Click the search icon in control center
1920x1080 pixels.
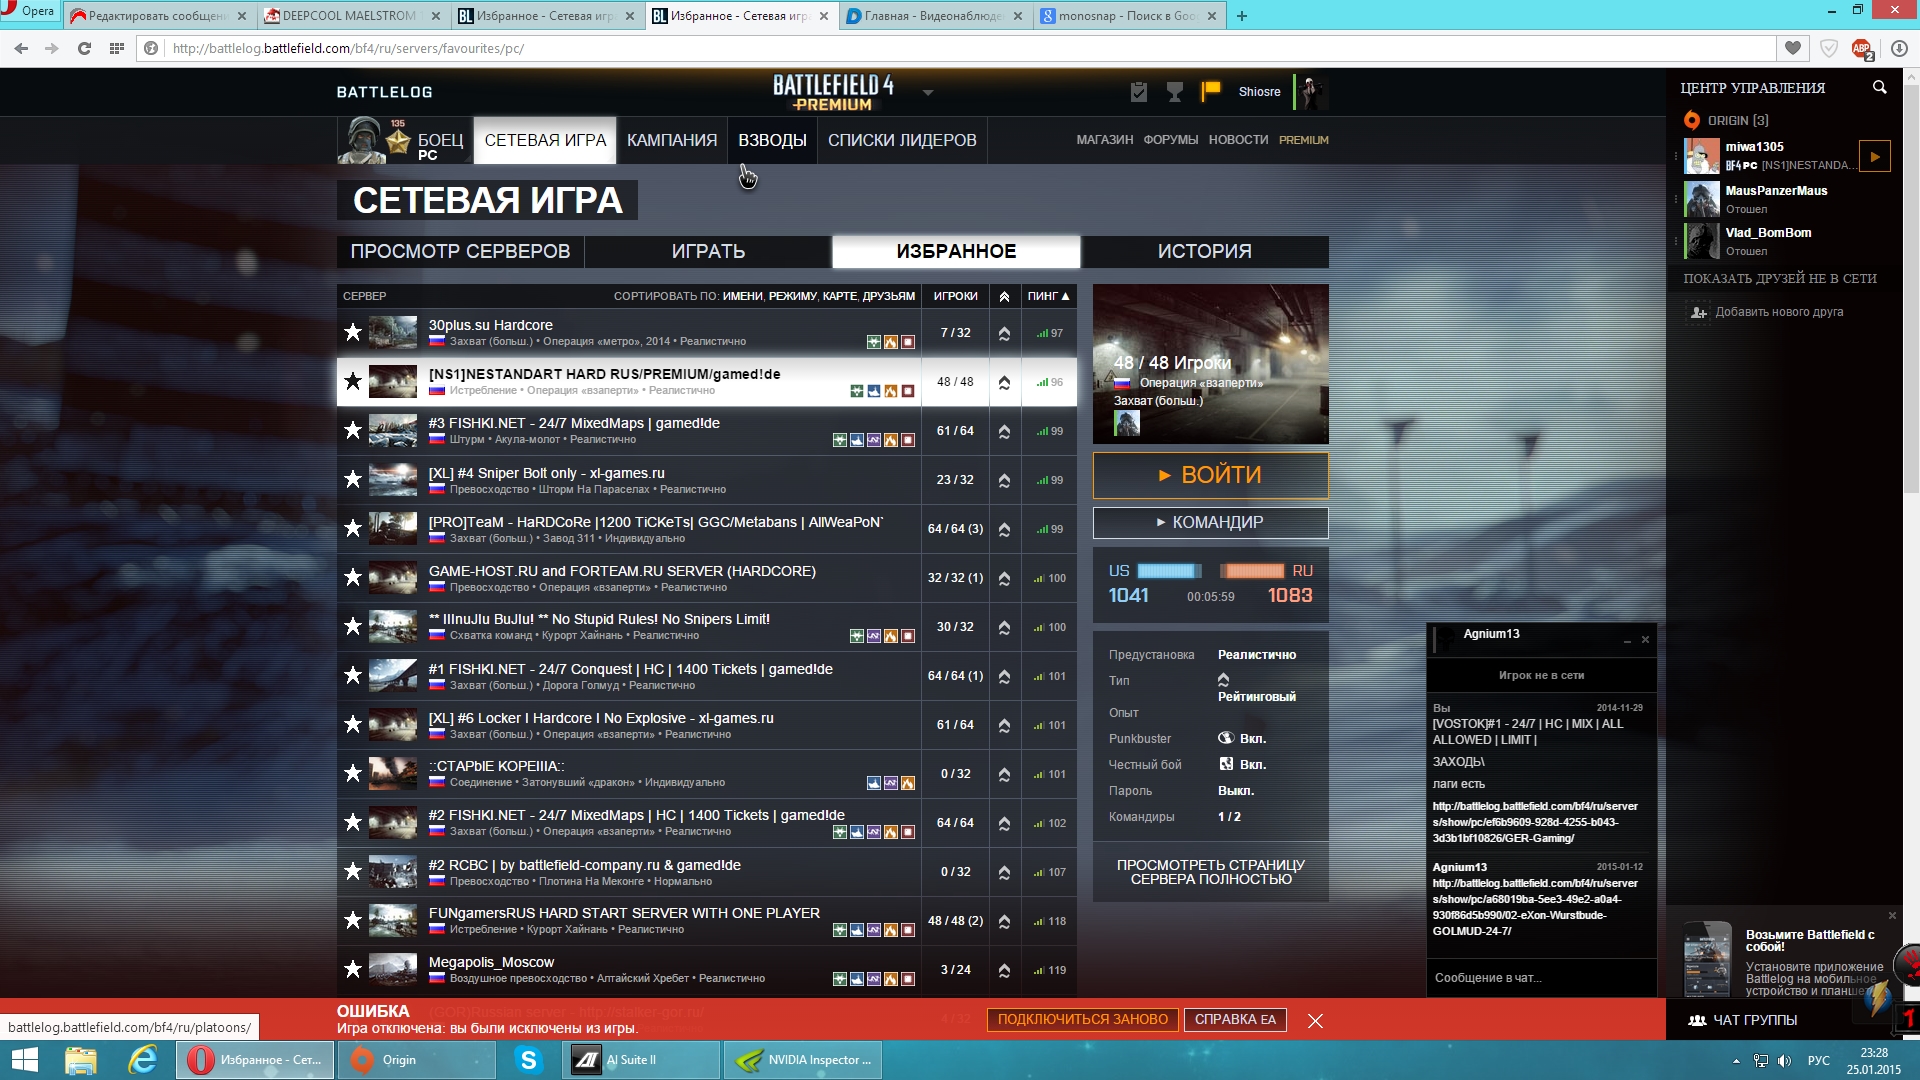click(1879, 88)
